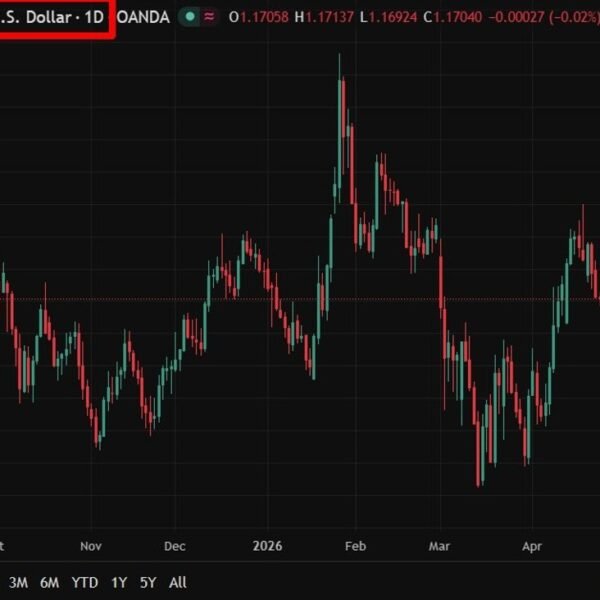The image size is (600, 600).
Task: Click the OANDA data source label
Action: click(143, 17)
